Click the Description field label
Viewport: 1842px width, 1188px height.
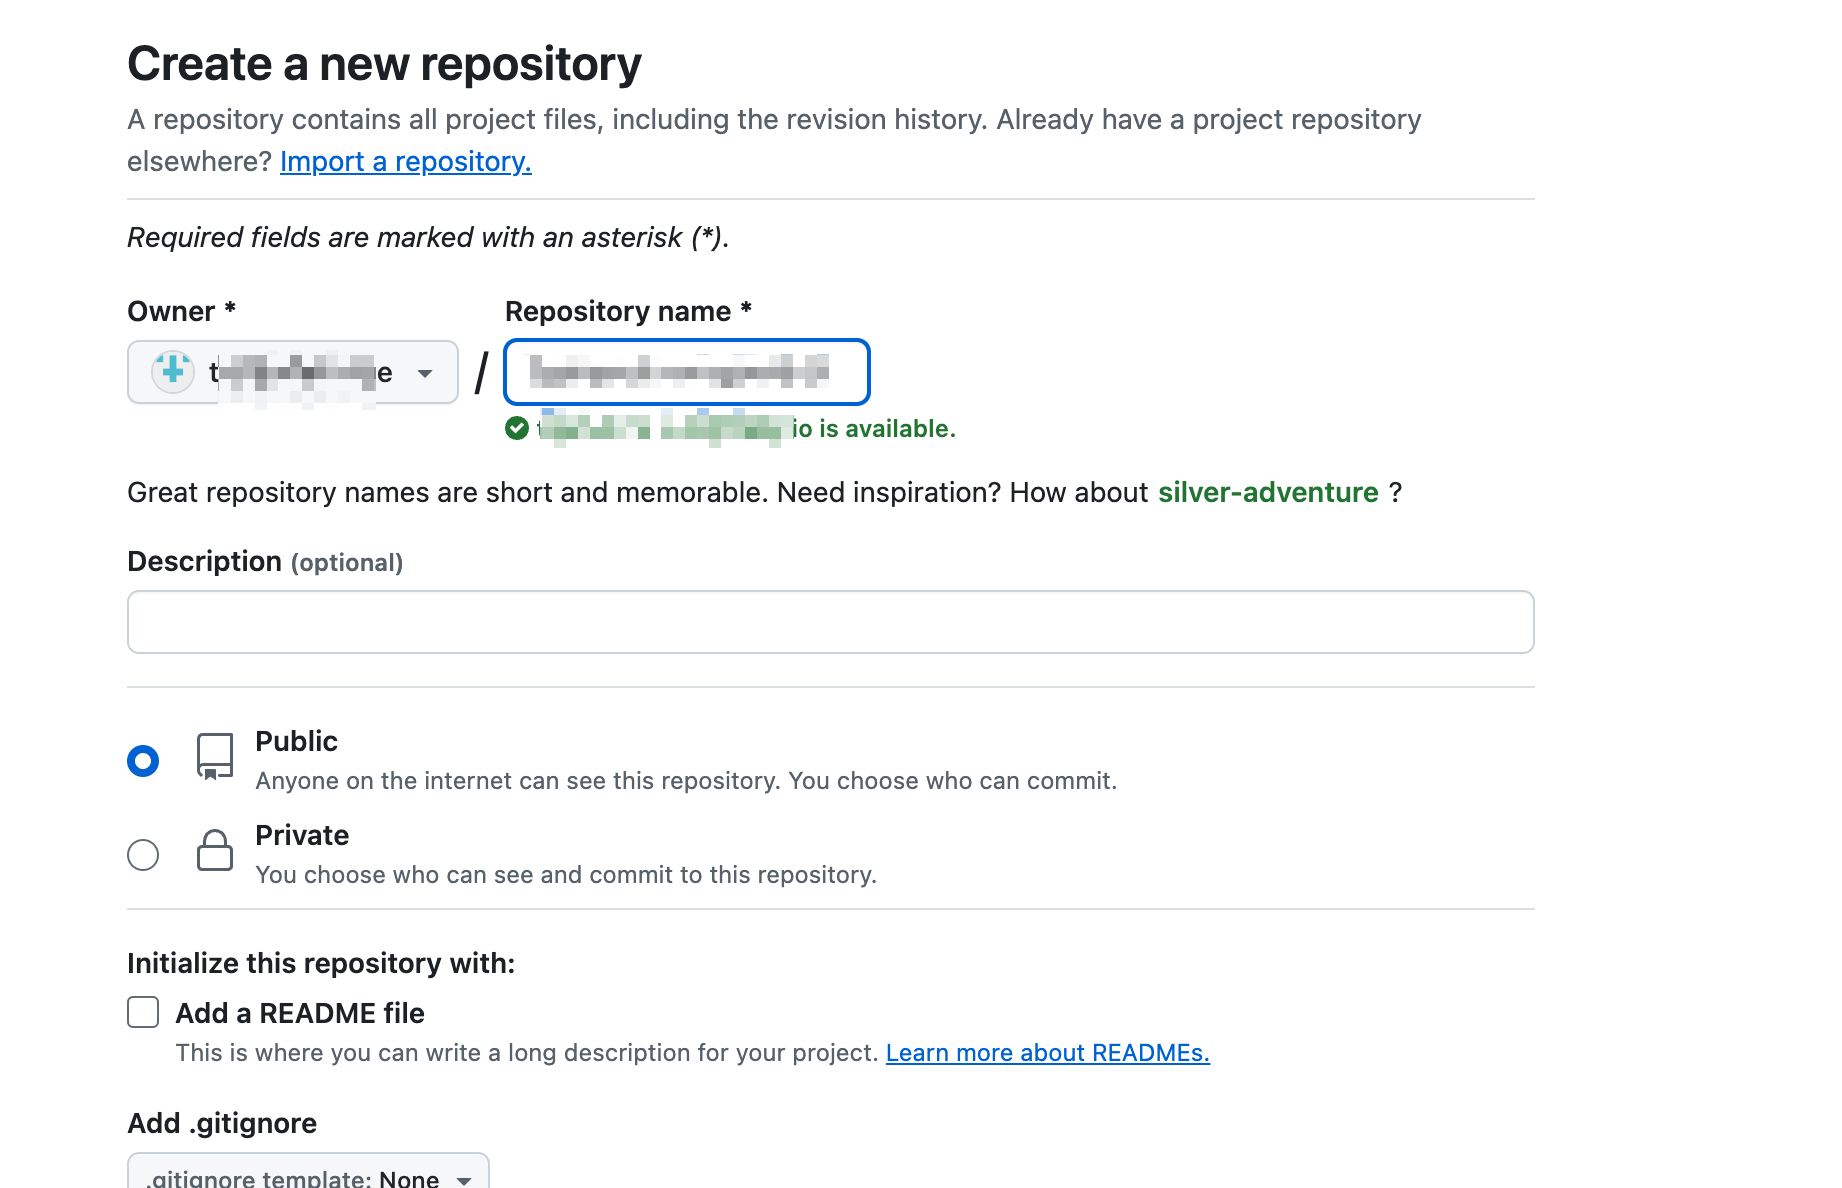[x=204, y=562]
